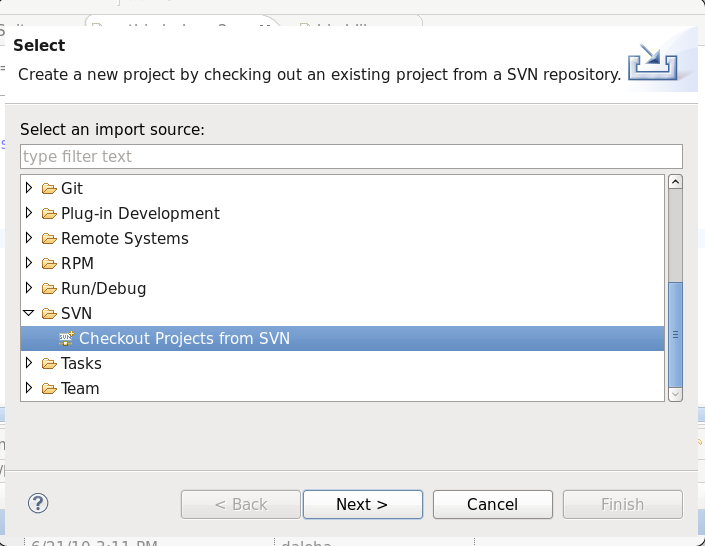The height and width of the screenshot is (546, 705).
Task: Expand the Team tree node
Action: point(29,388)
